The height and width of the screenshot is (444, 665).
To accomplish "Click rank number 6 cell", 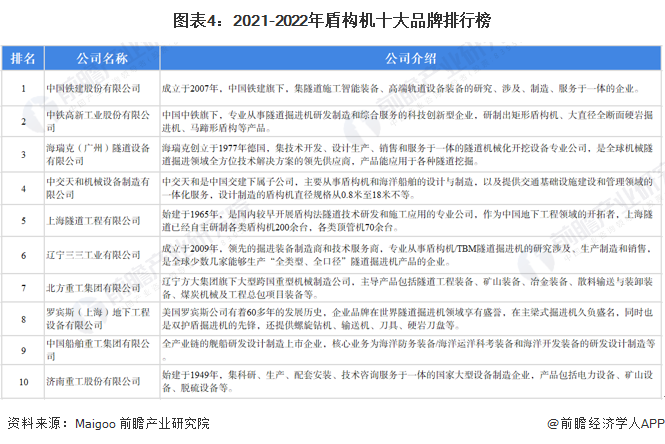I will 23,255.
